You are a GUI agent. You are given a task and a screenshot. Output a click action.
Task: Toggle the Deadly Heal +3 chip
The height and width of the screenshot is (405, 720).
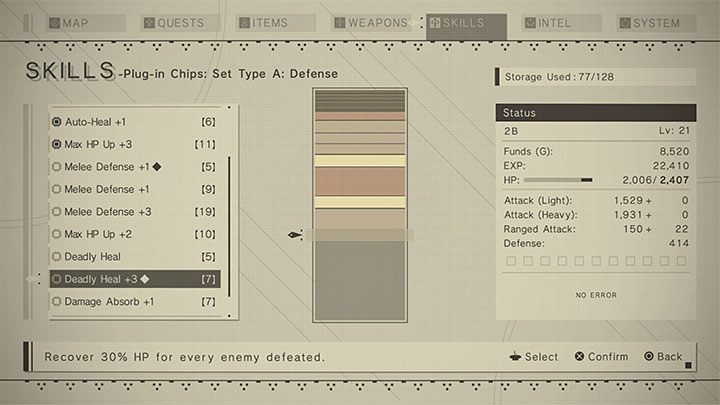[56, 279]
